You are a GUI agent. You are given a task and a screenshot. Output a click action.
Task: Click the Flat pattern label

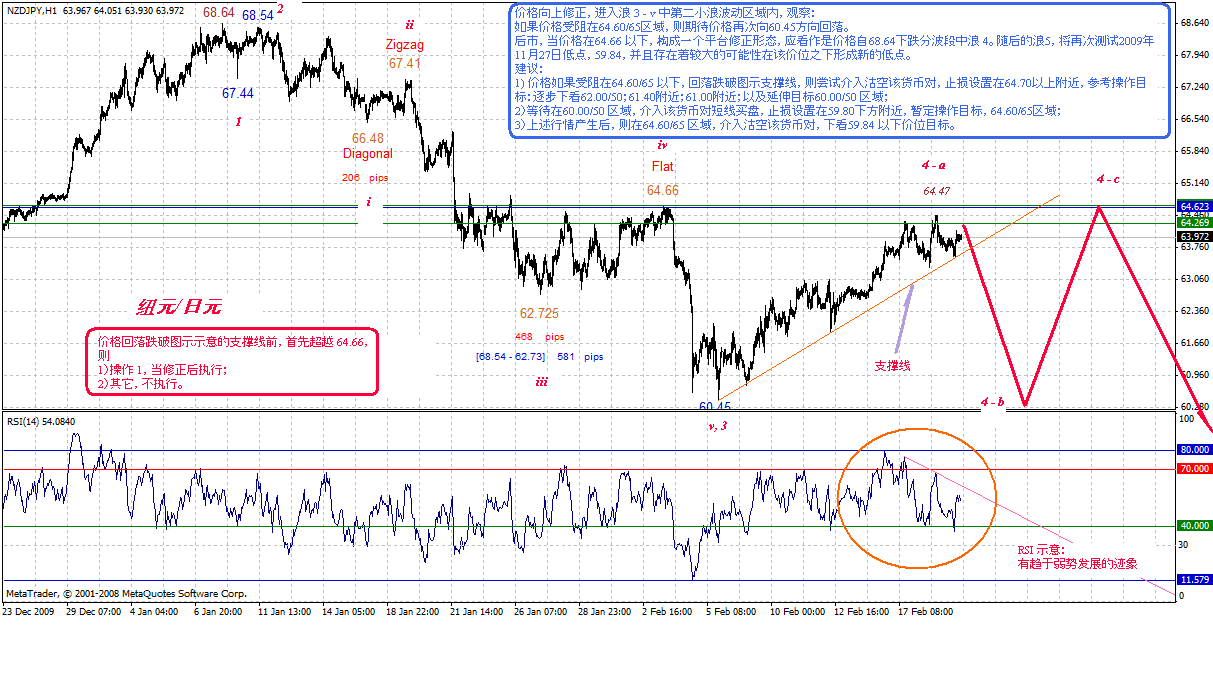tap(662, 166)
